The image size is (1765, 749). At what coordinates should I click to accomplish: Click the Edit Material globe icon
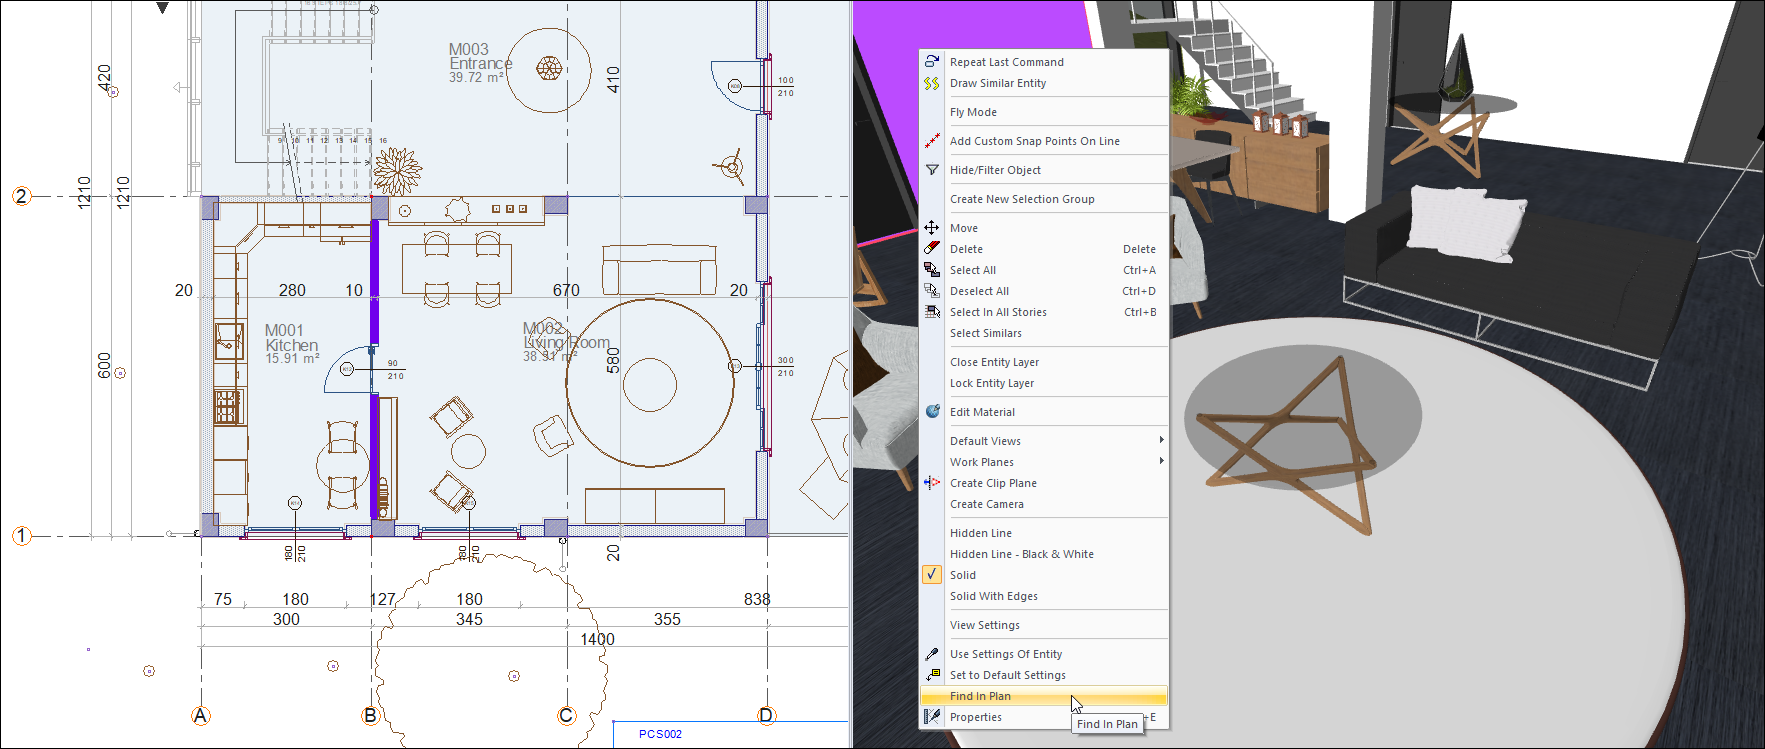tap(931, 412)
